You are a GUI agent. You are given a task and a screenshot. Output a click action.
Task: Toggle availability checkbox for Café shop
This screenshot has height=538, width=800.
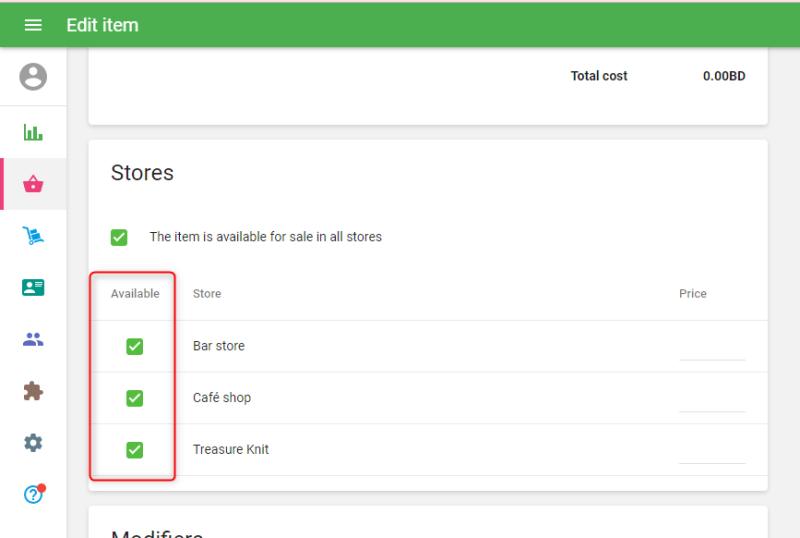click(135, 398)
